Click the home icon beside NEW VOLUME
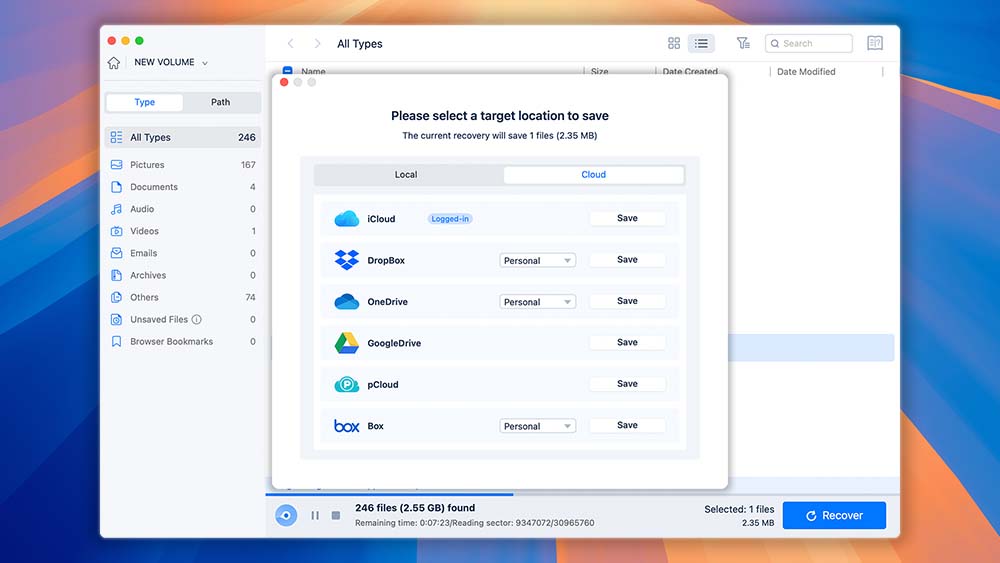This screenshot has height=563, width=1000. pyautogui.click(x=114, y=62)
